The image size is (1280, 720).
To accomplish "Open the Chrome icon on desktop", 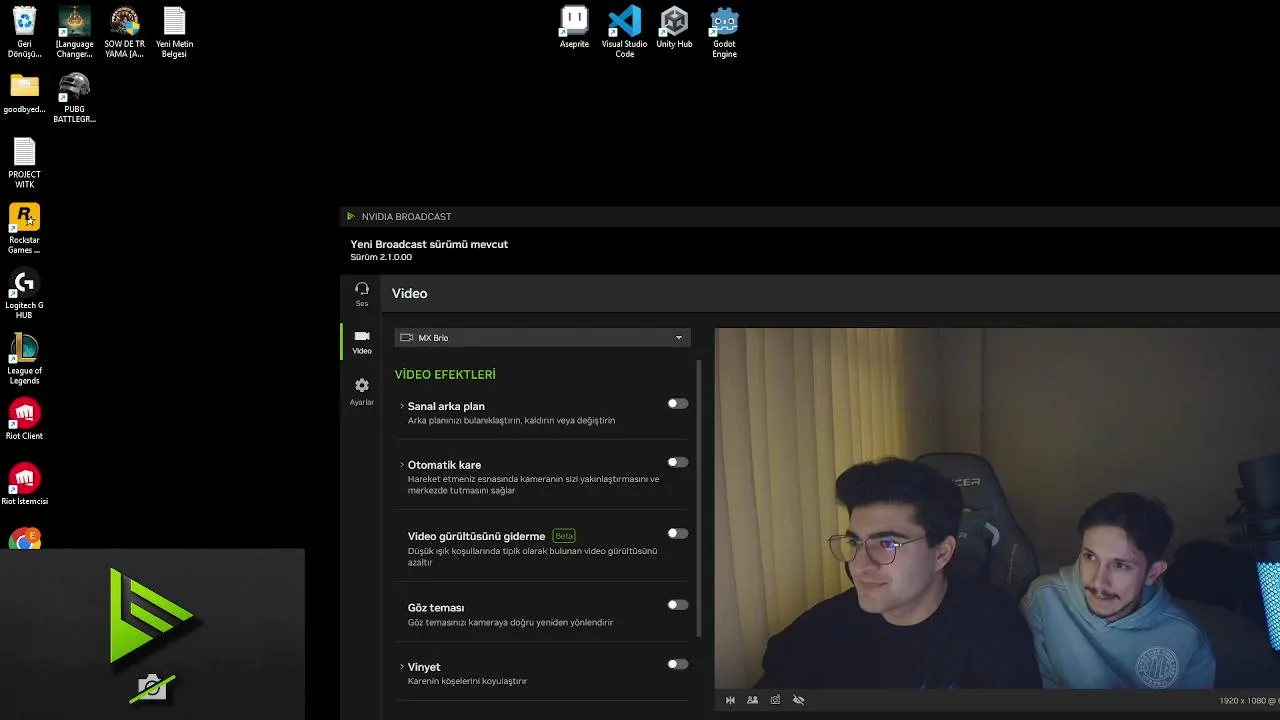I will 24,540.
